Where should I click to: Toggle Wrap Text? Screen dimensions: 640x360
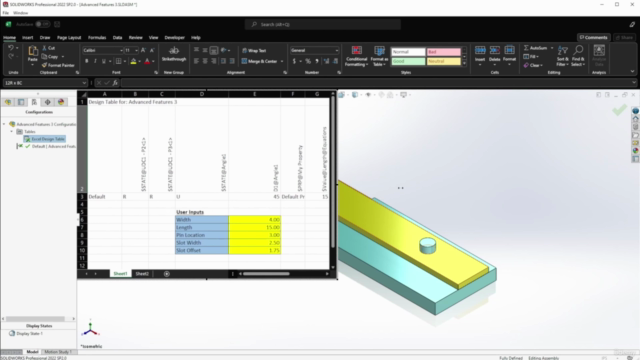pyautogui.click(x=254, y=51)
